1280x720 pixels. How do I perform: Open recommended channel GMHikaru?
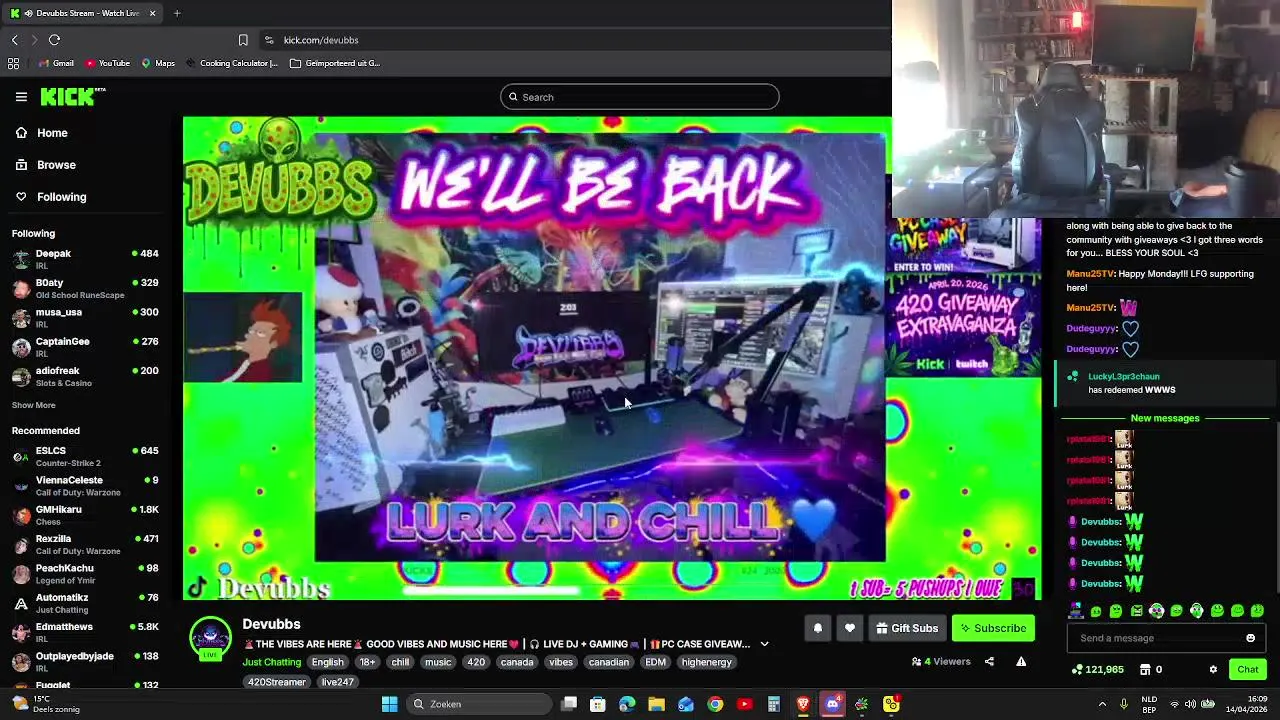pyautogui.click(x=85, y=514)
